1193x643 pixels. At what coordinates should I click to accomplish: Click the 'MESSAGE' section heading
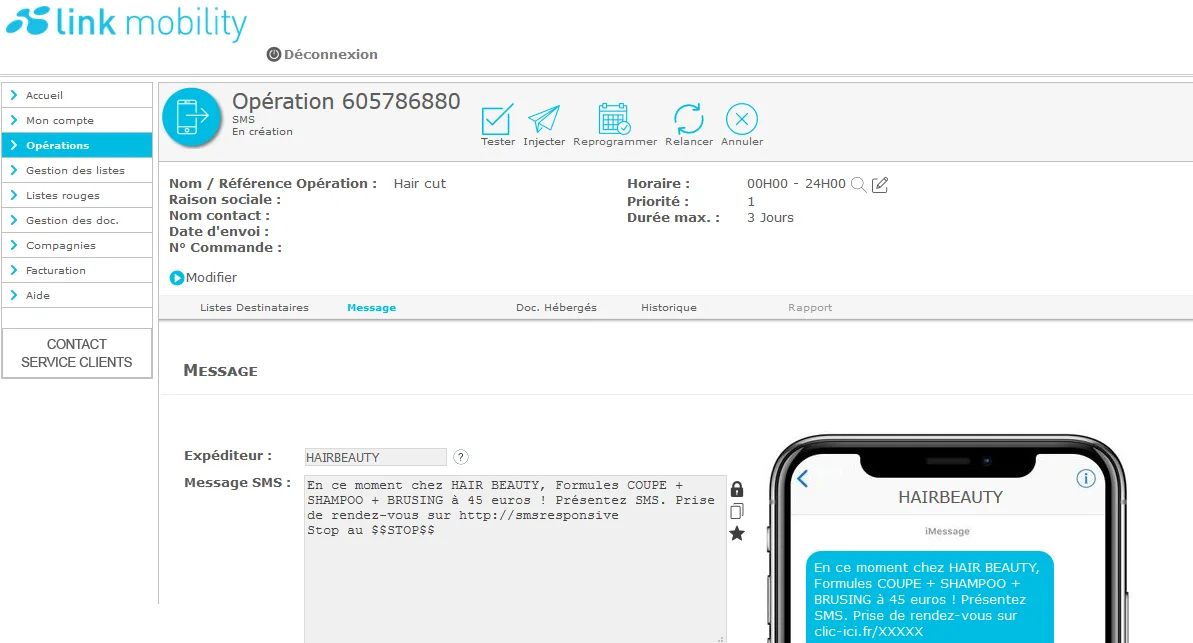point(221,371)
